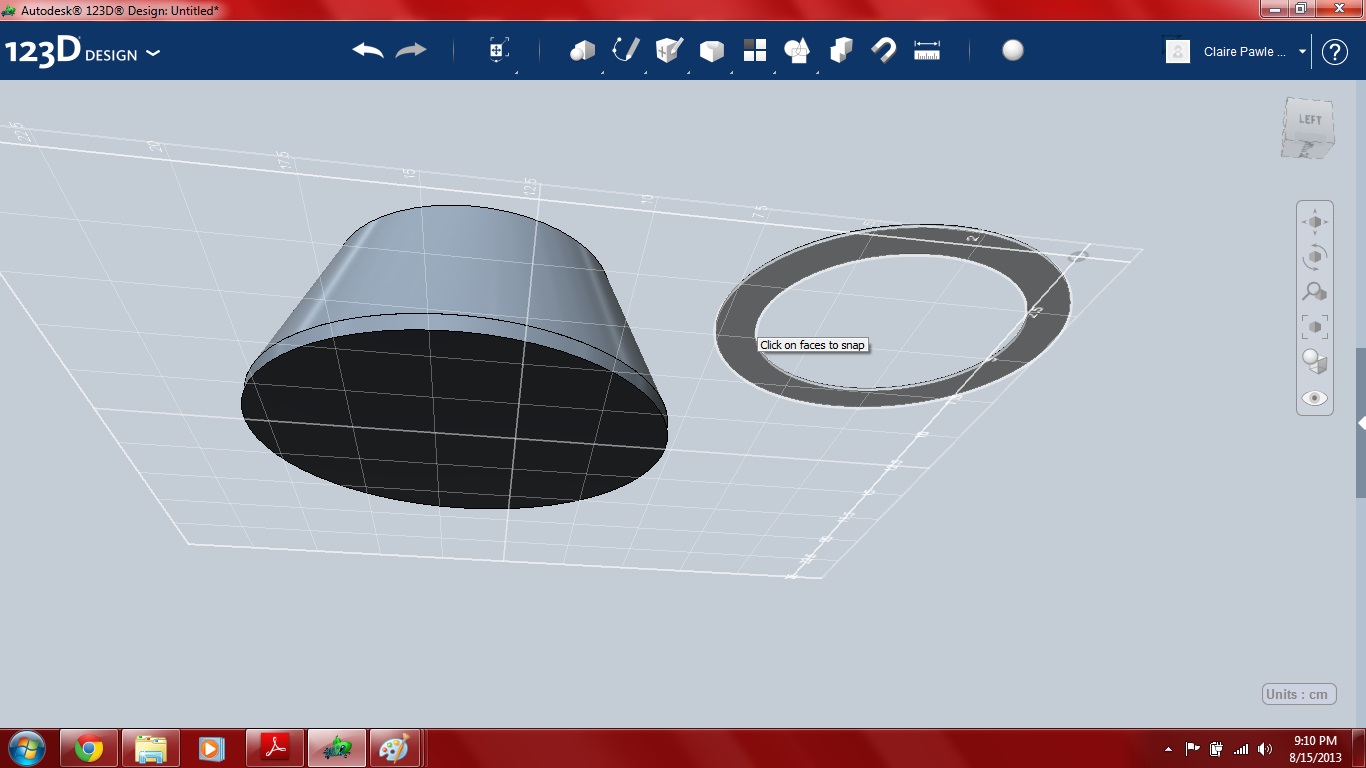
Task: Click the battery power tray icon
Action: (x=1217, y=748)
